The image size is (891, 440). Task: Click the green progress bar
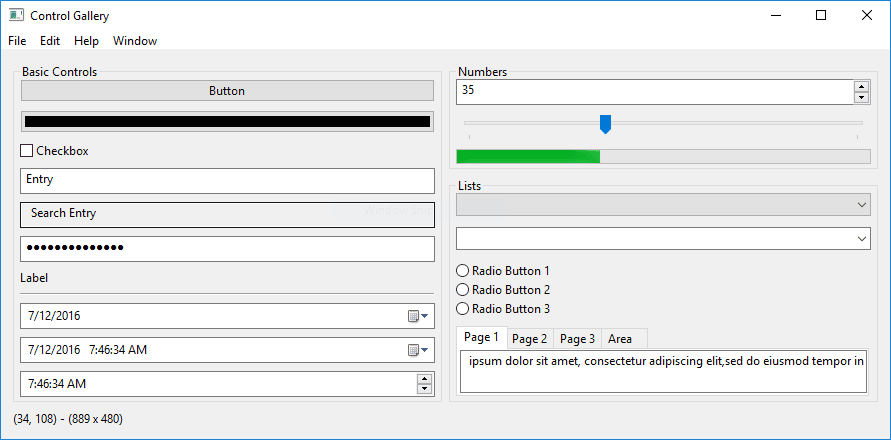point(663,156)
